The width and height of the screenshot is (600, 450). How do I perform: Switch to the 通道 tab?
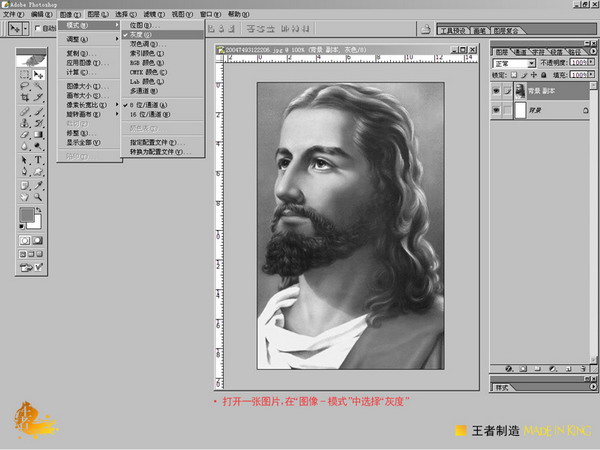click(x=520, y=51)
